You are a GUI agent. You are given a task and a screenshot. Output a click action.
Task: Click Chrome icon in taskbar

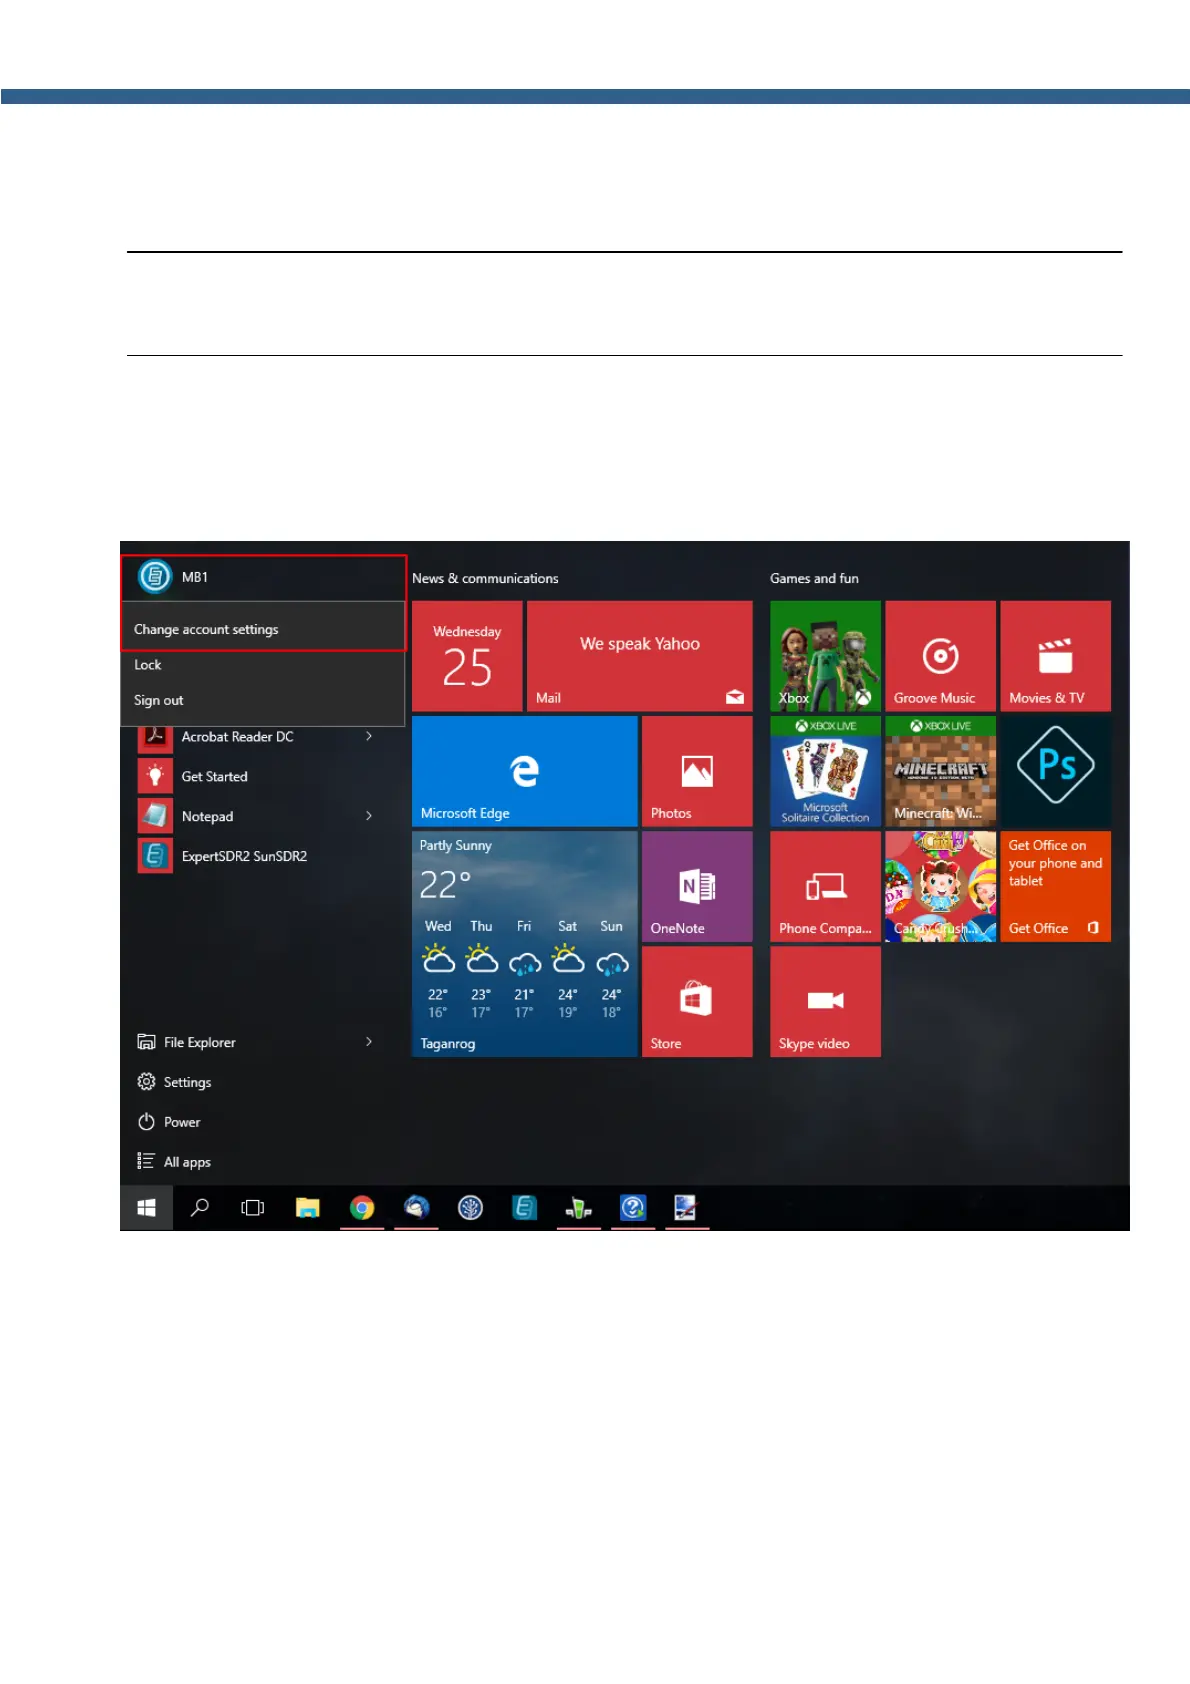tap(362, 1208)
